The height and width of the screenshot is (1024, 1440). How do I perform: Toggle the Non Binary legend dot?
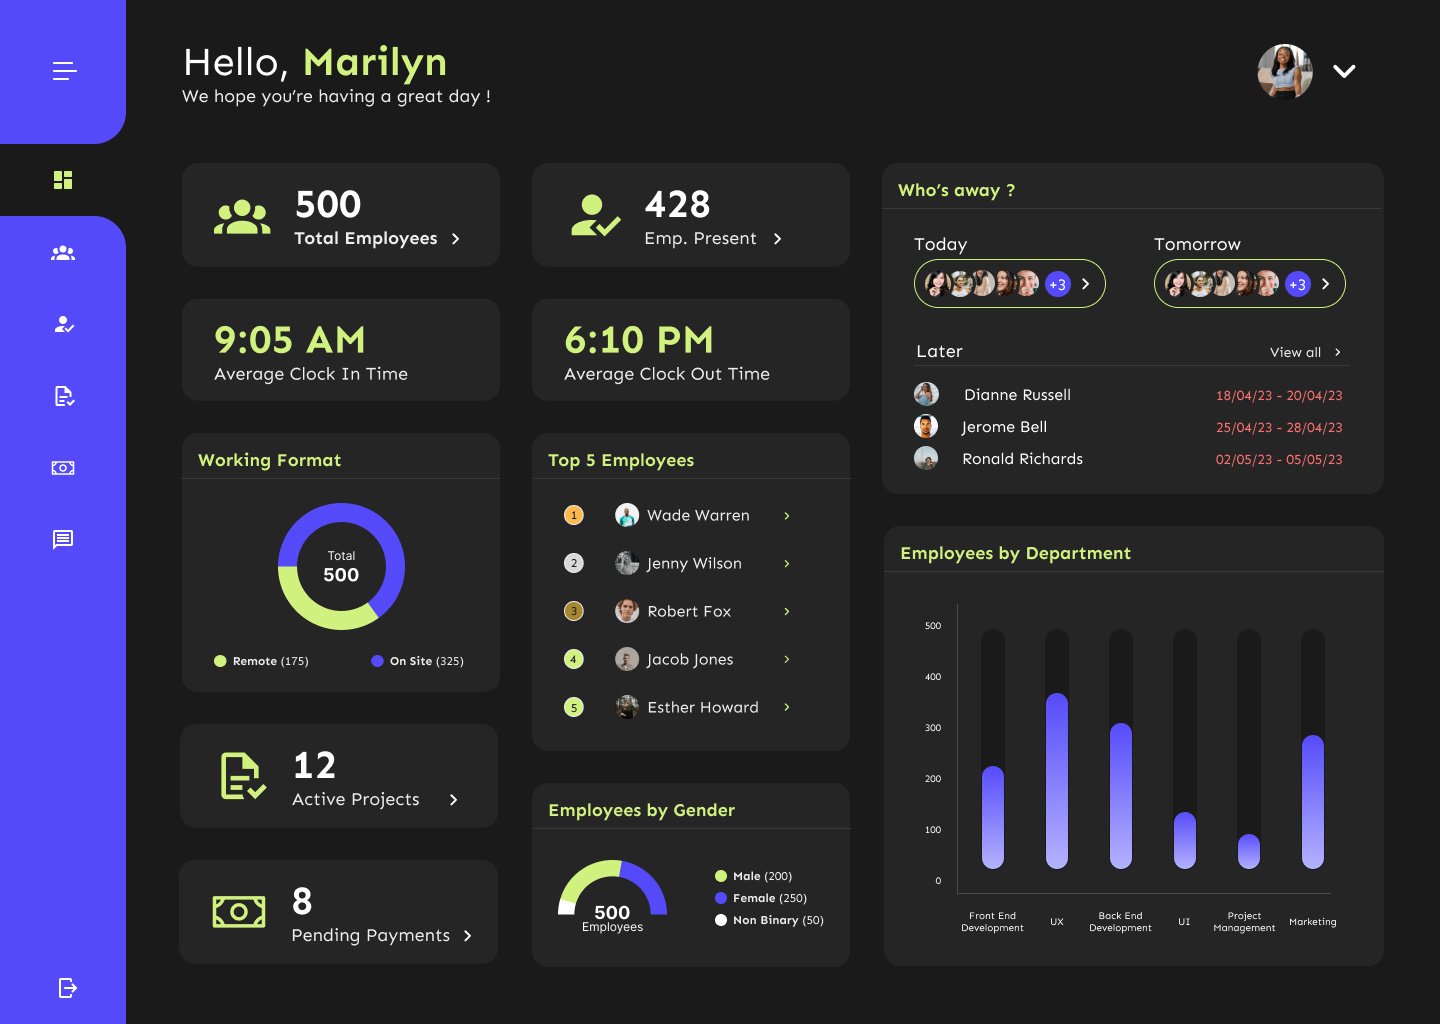coord(720,919)
